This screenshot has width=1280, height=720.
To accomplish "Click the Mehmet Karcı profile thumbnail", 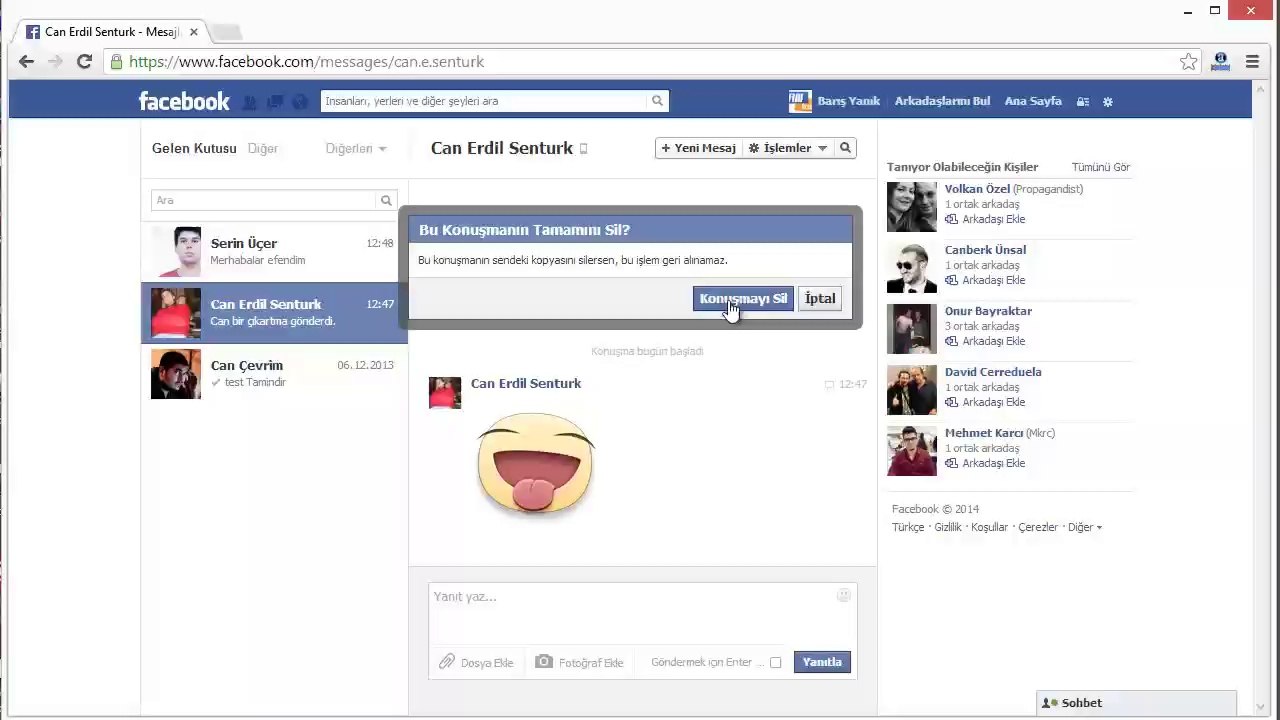I will pos(912,451).
